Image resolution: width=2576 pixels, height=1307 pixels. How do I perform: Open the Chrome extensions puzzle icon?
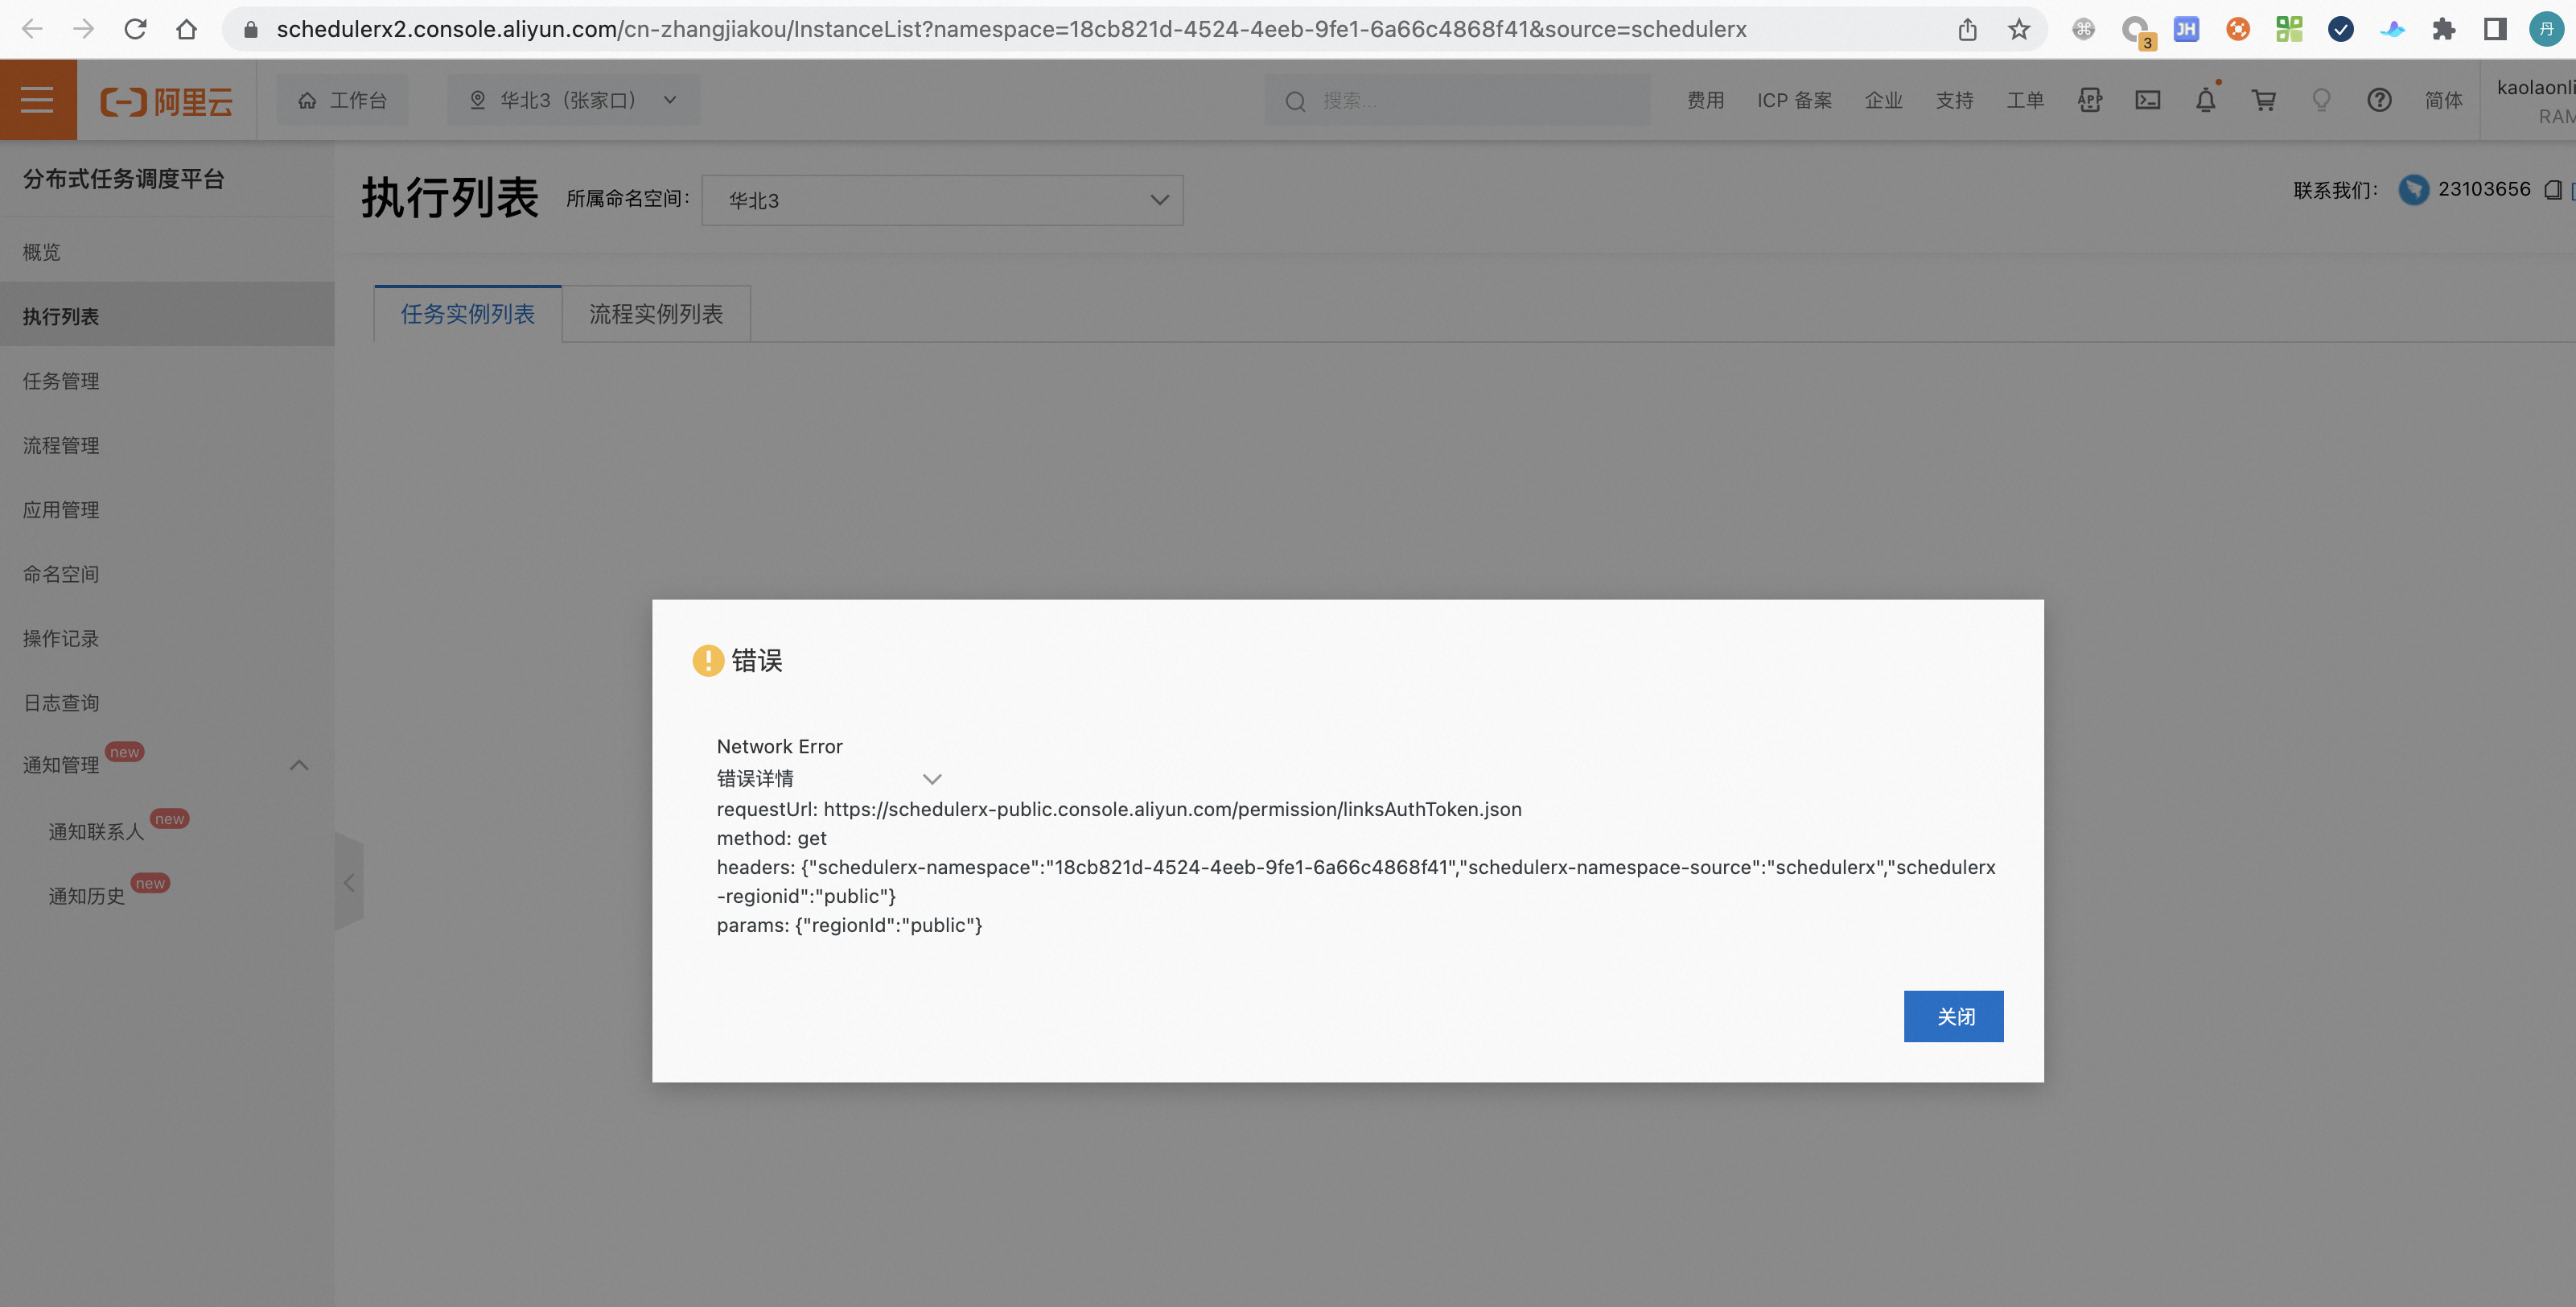(x=2443, y=29)
